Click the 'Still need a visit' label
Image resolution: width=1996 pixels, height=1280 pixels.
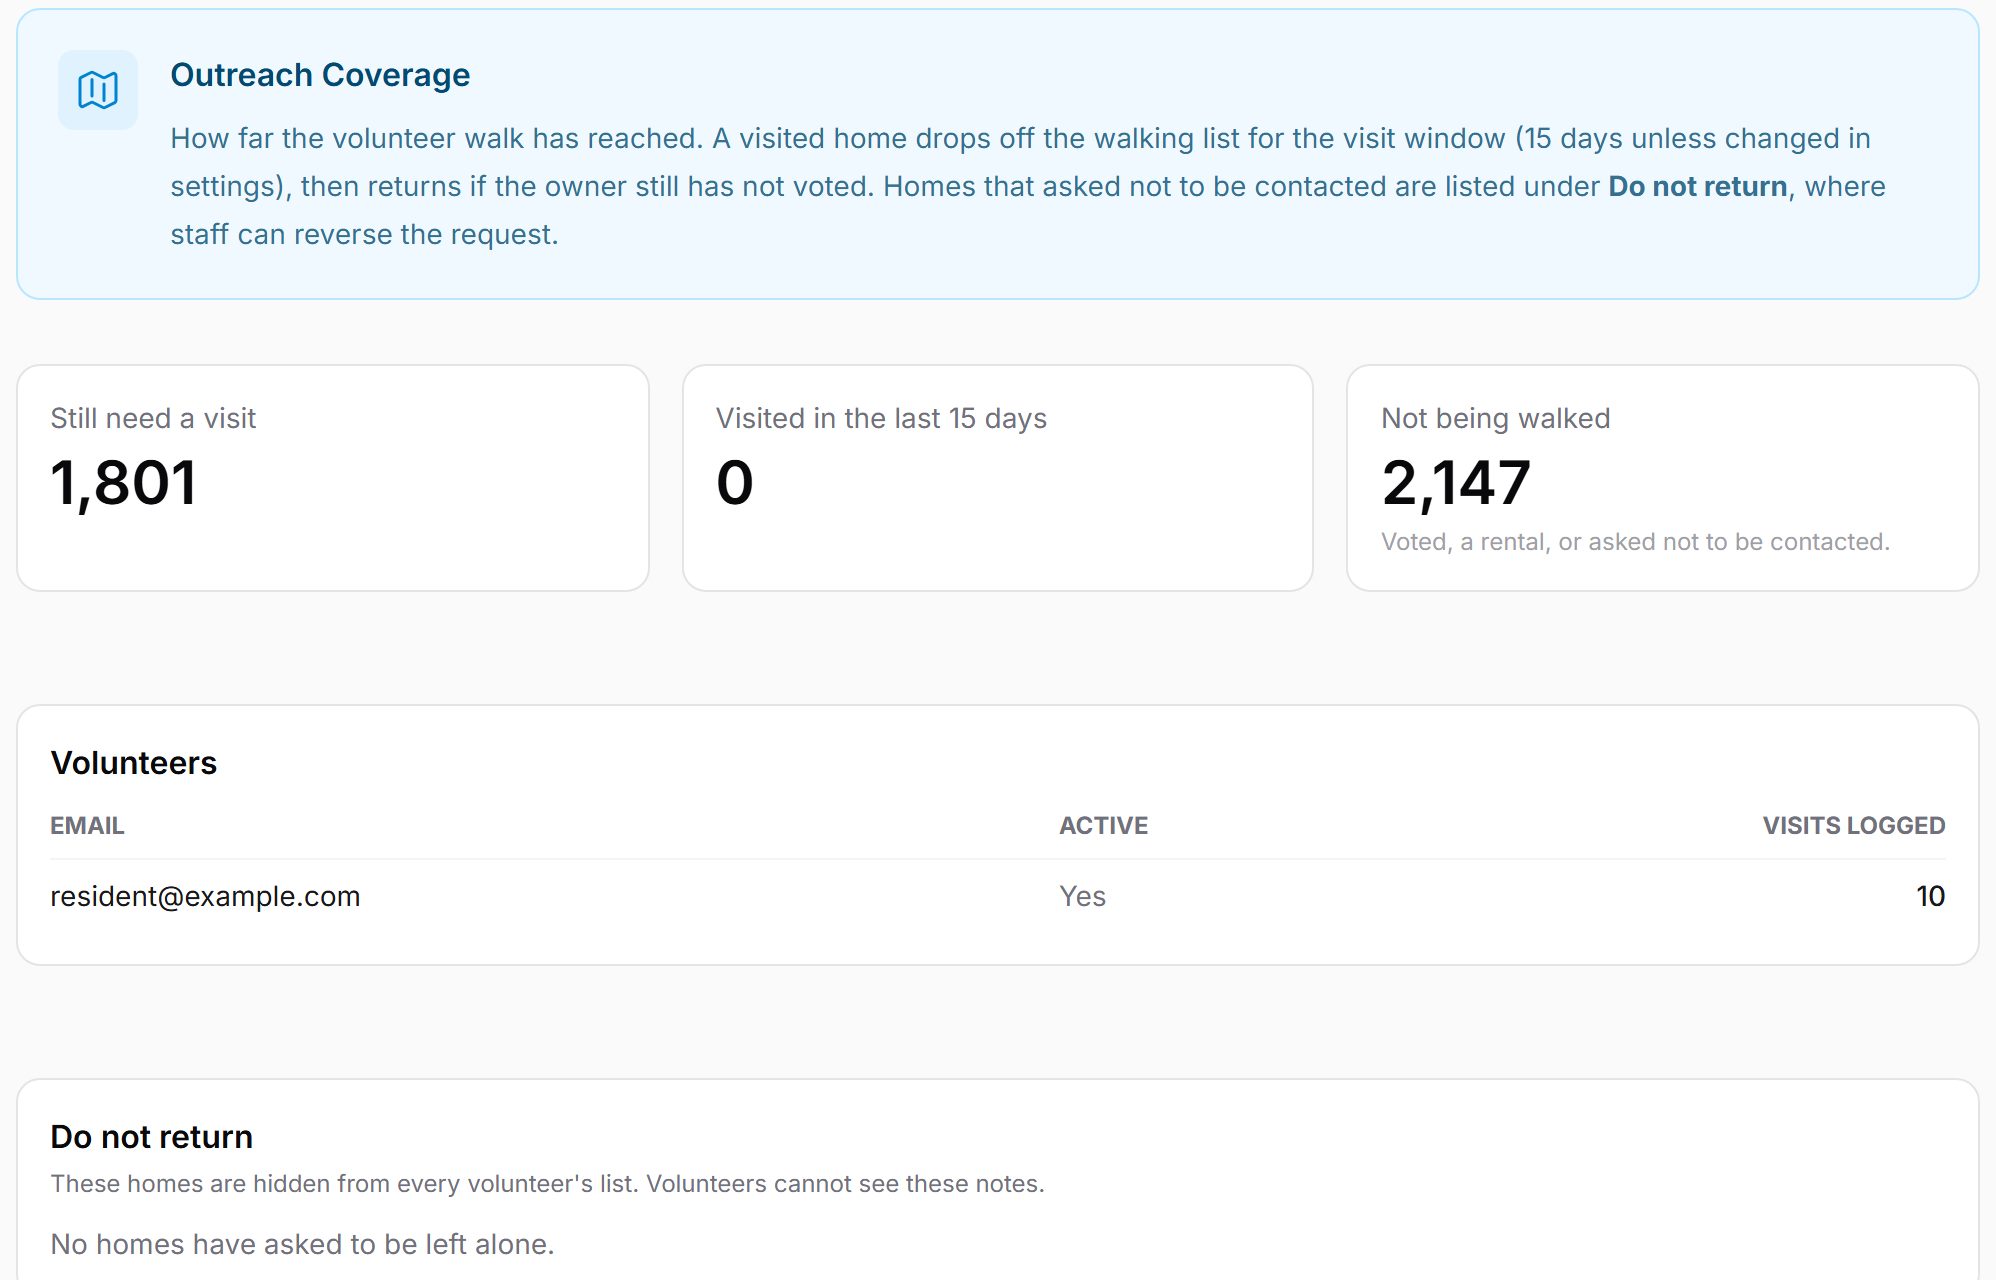[x=153, y=418]
